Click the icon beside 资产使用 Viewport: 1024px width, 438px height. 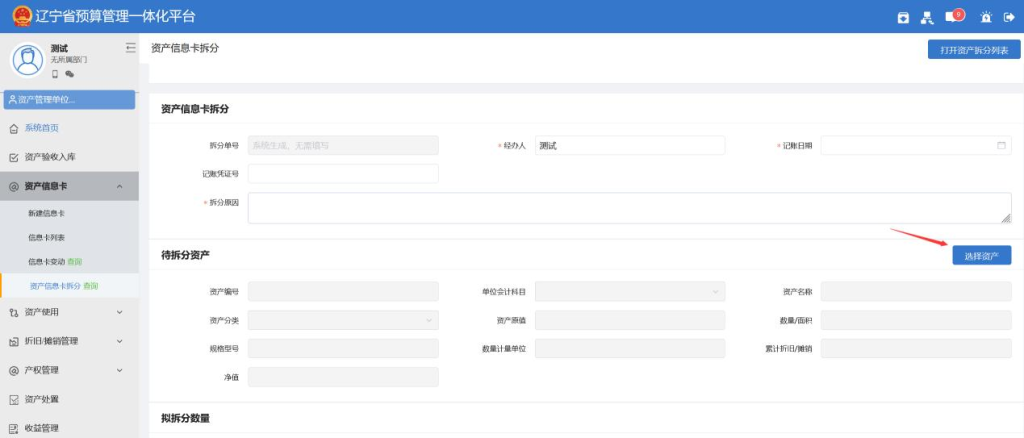[x=14, y=313]
